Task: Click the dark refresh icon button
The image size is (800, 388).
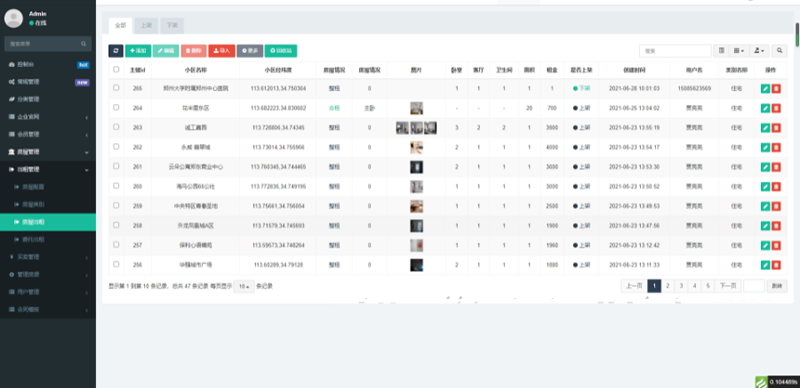Action: [x=116, y=51]
